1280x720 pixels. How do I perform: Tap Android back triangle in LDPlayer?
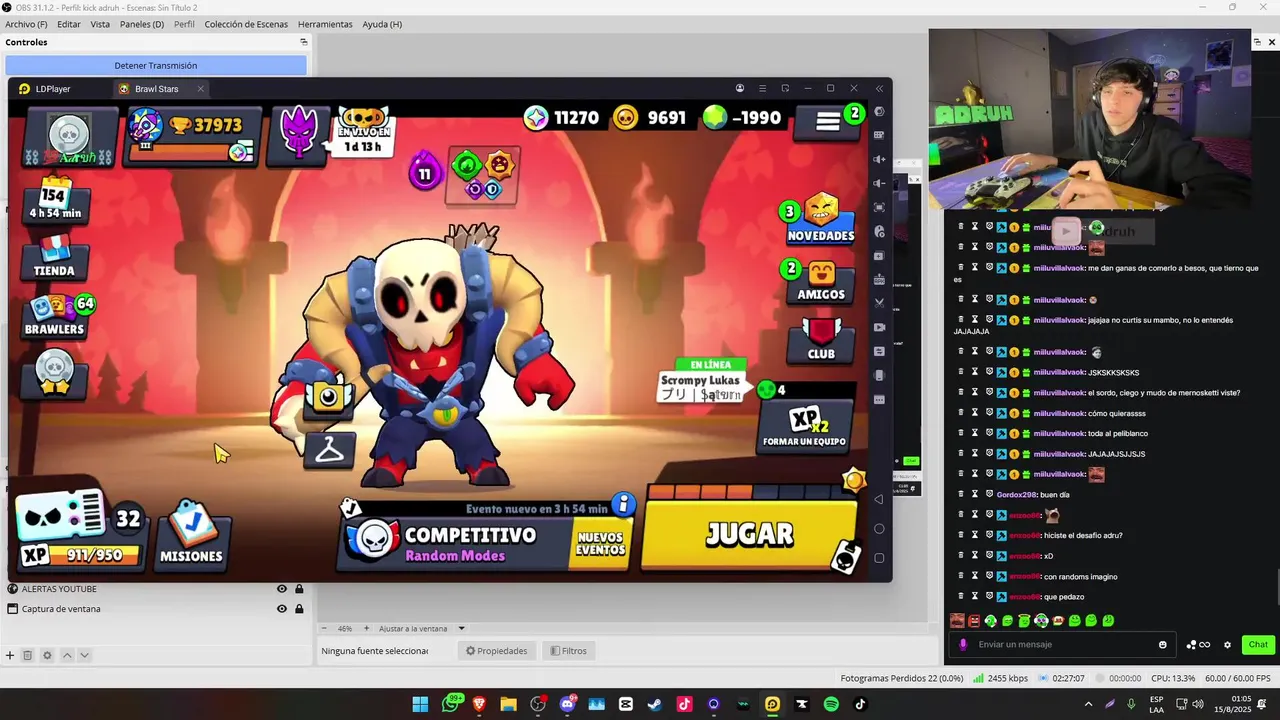tap(879, 499)
